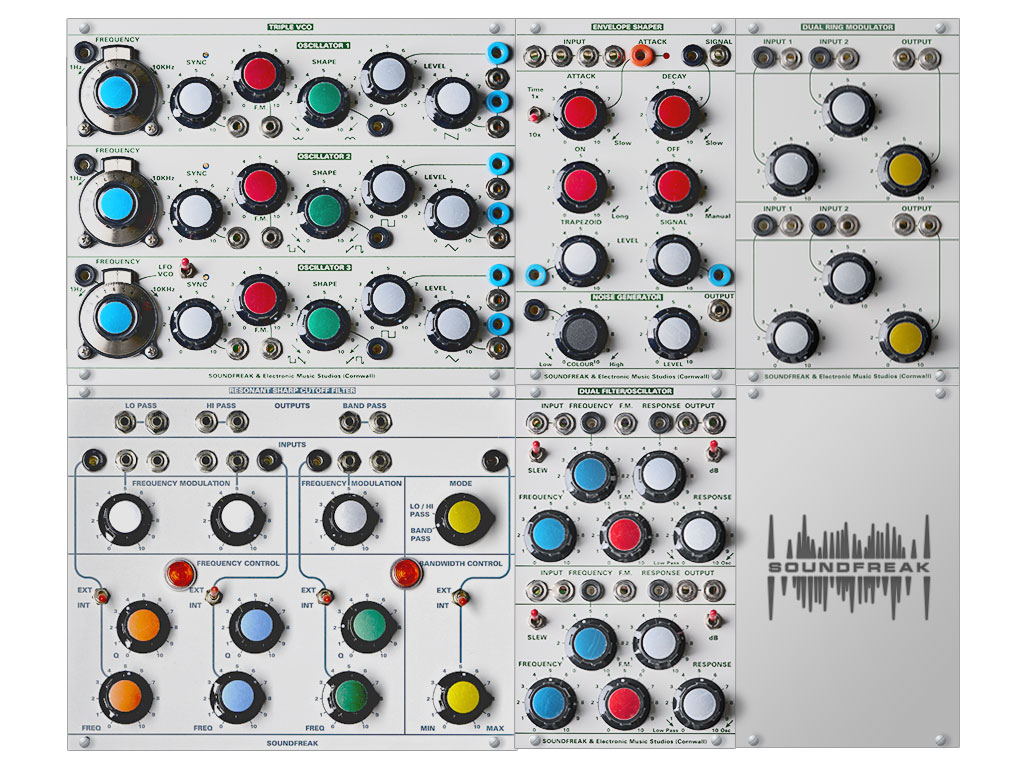1024x768 pixels.
Task: Flip the dB switch on upper Dual Filter
Action: [713, 447]
